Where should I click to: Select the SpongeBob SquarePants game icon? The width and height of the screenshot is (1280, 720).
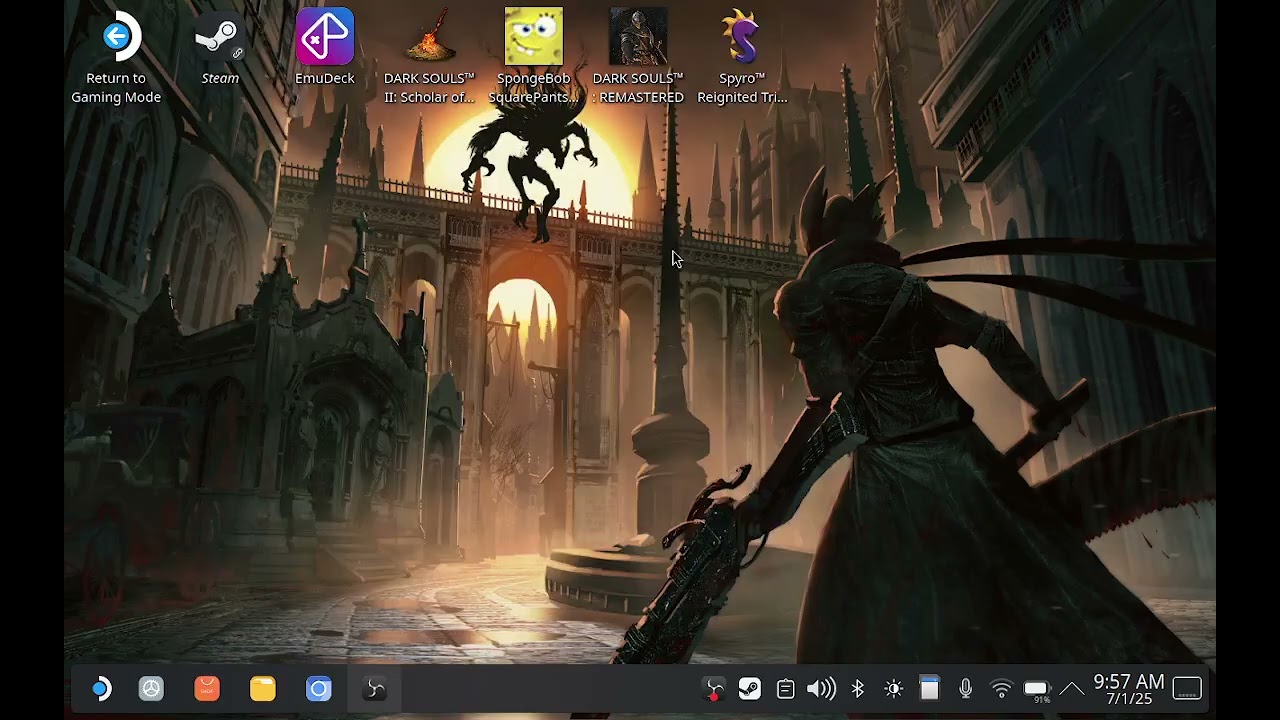[533, 58]
